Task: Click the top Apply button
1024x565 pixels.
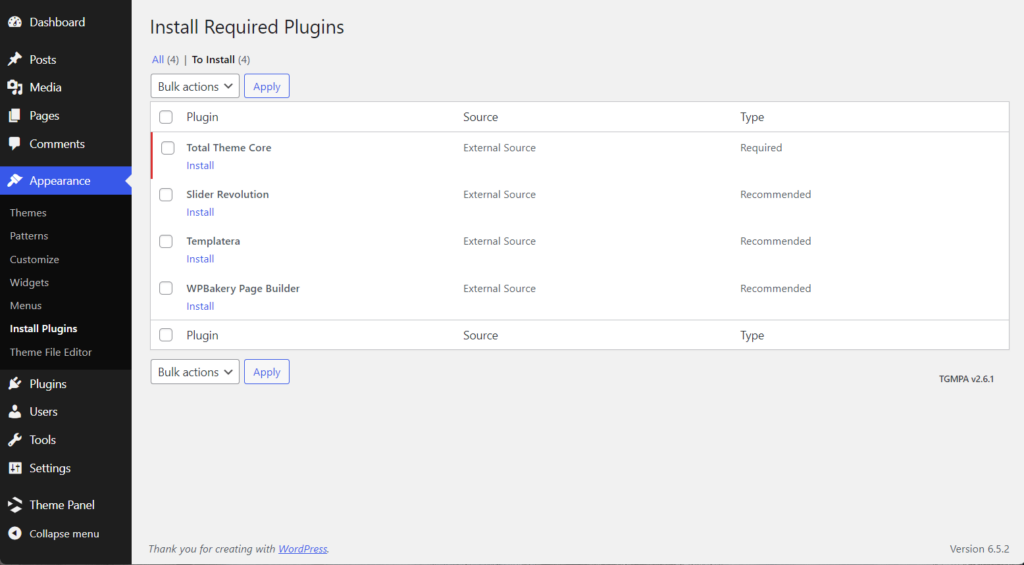Action: click(266, 86)
